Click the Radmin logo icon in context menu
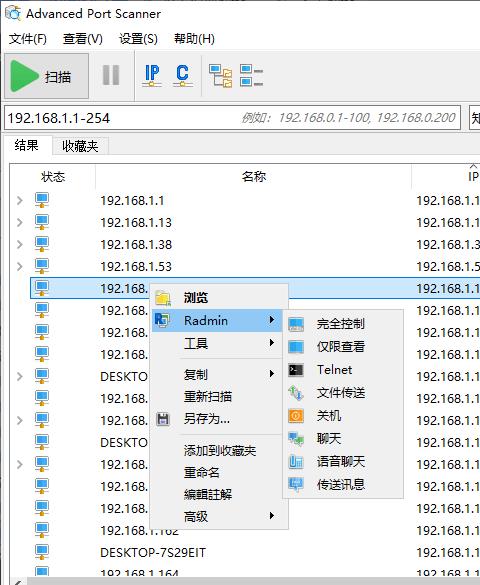Image resolution: width=480 pixels, height=585 pixels. pos(162,320)
